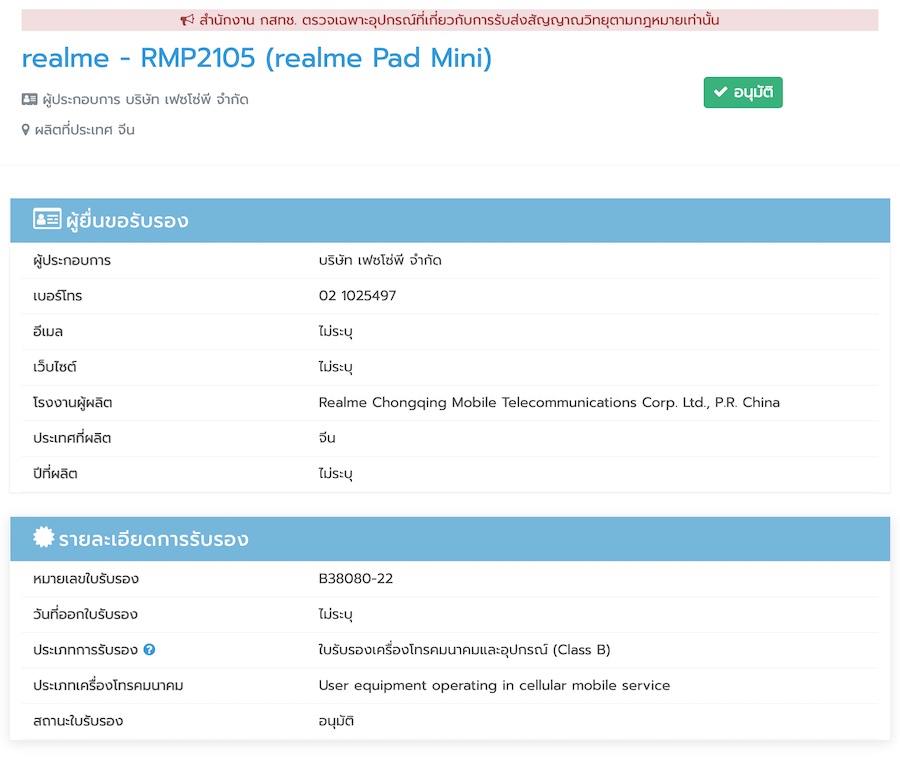Click the certificate icon in รายละเอียดการรับรอง header
The height and width of the screenshot is (759, 900).
coord(44,538)
